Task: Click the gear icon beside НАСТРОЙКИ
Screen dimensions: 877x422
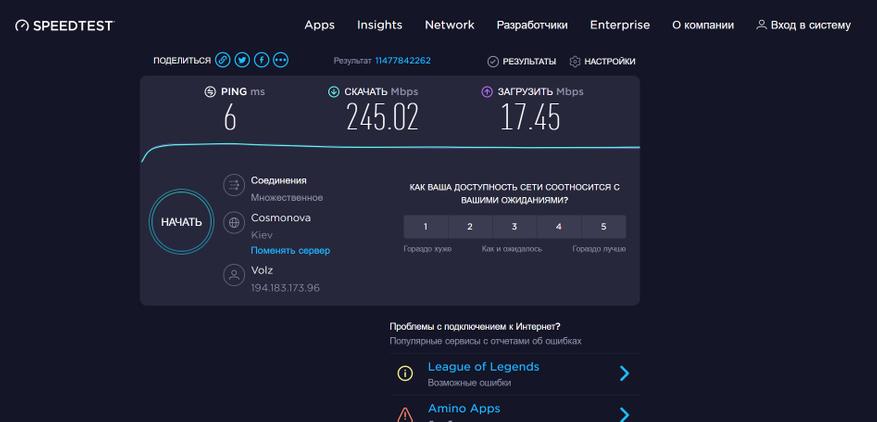Action: click(x=575, y=62)
